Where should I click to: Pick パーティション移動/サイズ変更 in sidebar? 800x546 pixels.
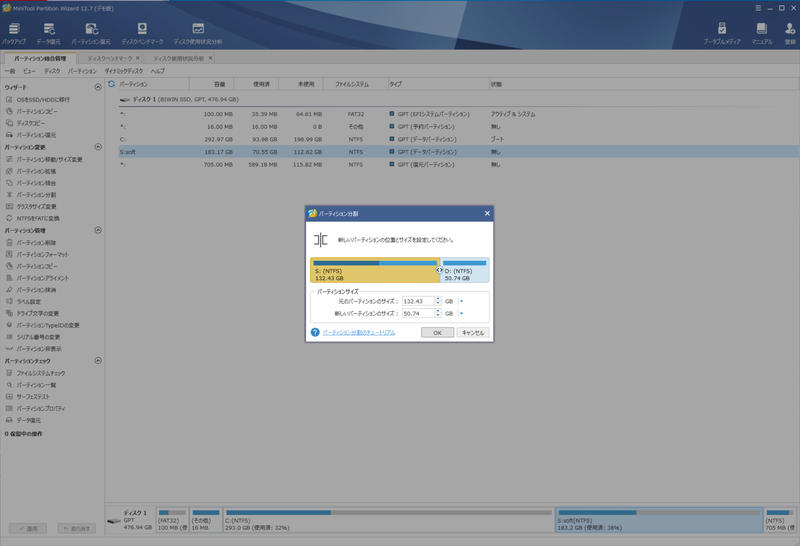tap(49, 159)
